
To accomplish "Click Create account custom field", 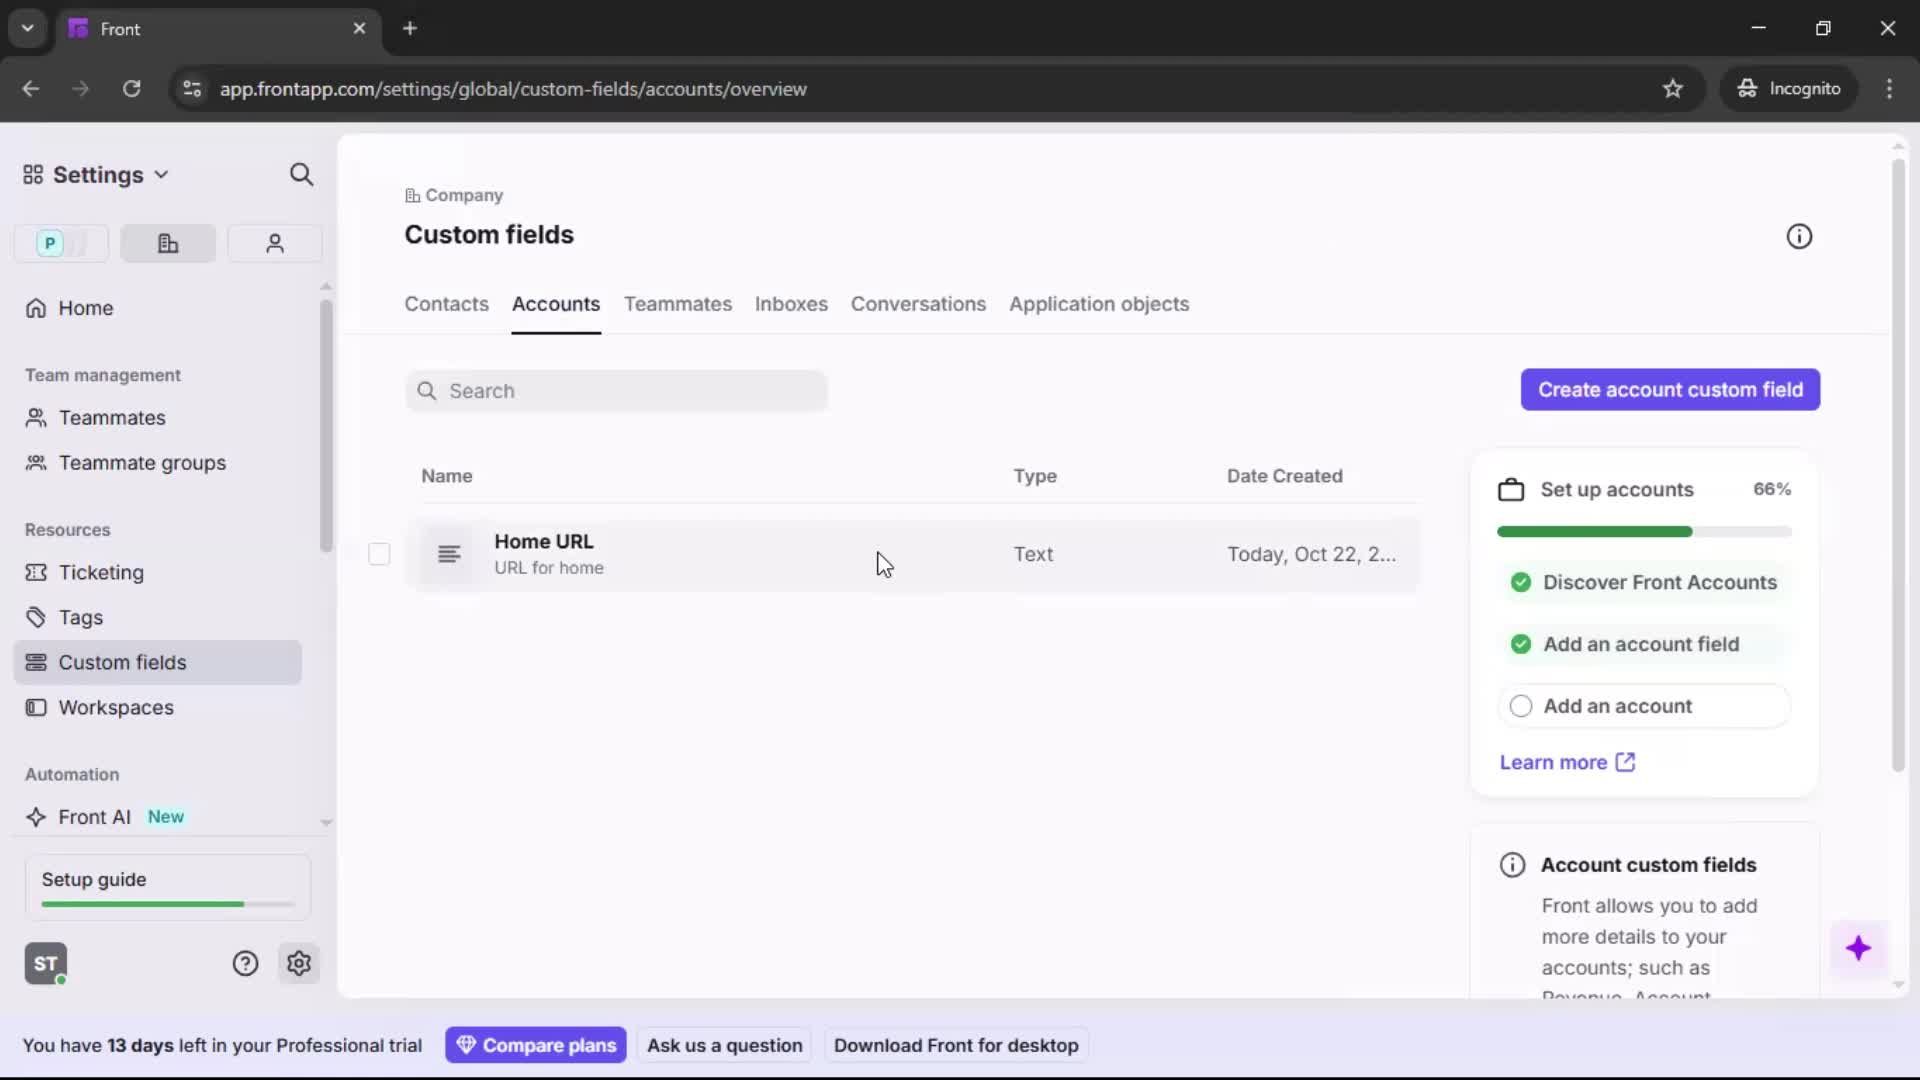I will [x=1670, y=389].
